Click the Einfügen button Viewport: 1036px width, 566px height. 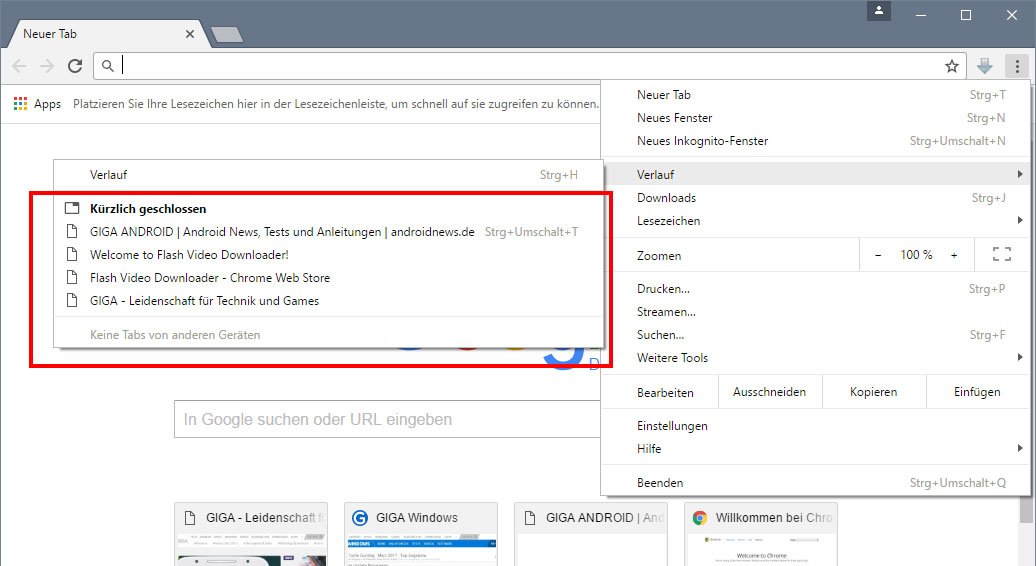click(977, 392)
